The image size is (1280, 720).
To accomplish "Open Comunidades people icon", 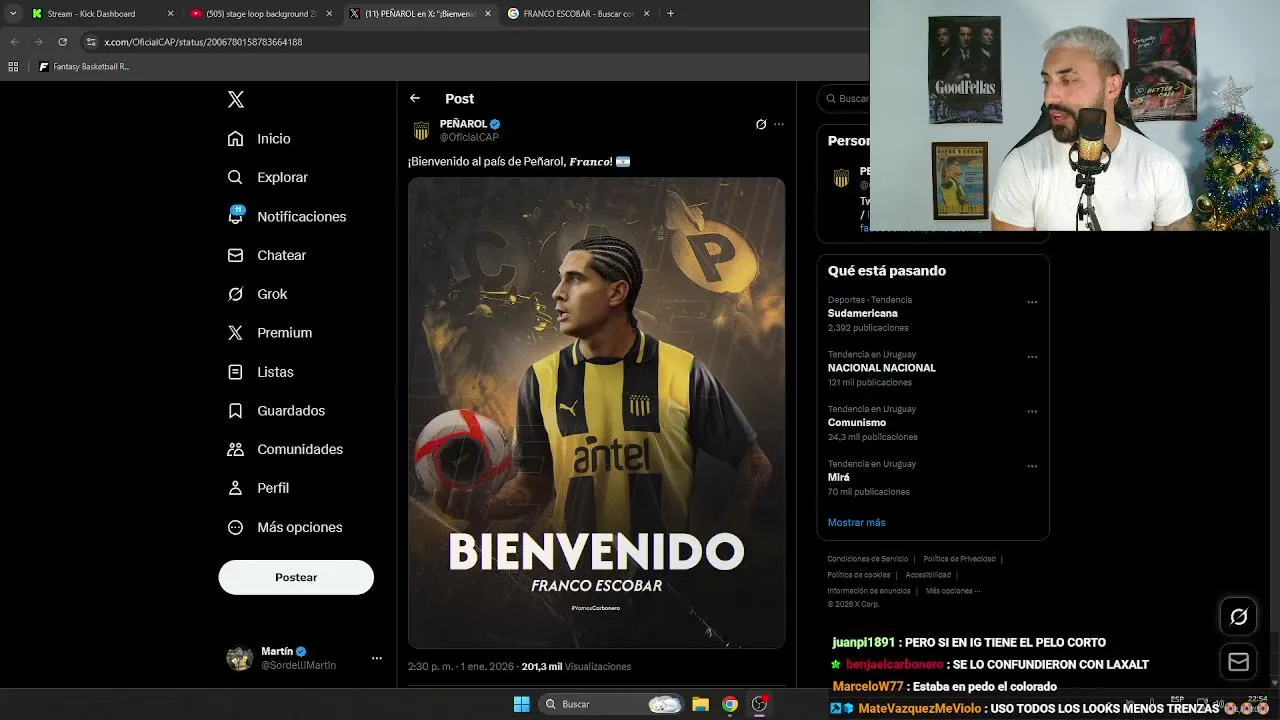I will click(x=235, y=449).
